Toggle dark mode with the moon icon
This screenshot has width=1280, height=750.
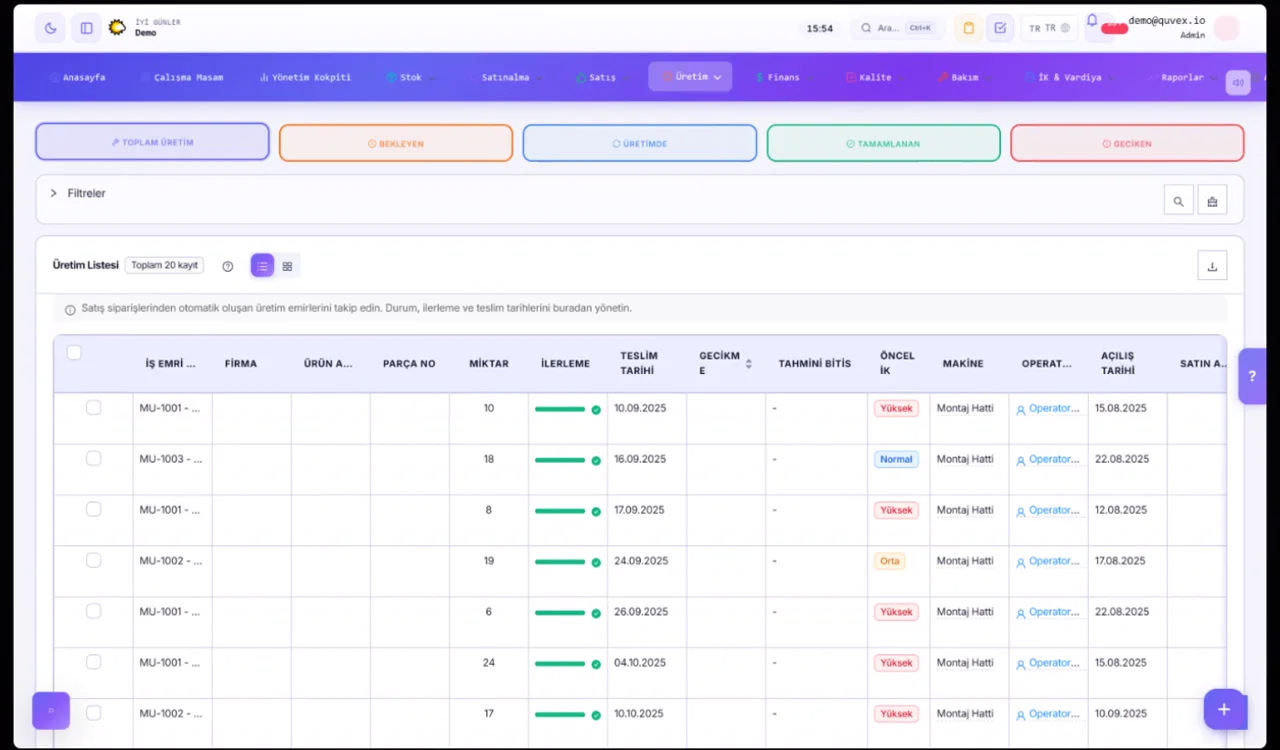pos(50,28)
